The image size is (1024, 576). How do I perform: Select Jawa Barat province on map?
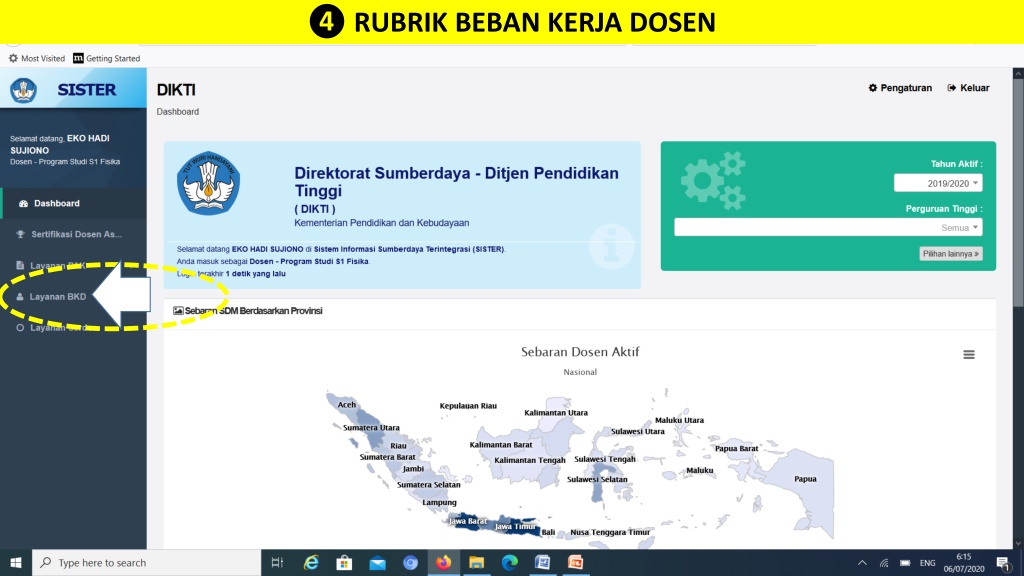pos(468,521)
